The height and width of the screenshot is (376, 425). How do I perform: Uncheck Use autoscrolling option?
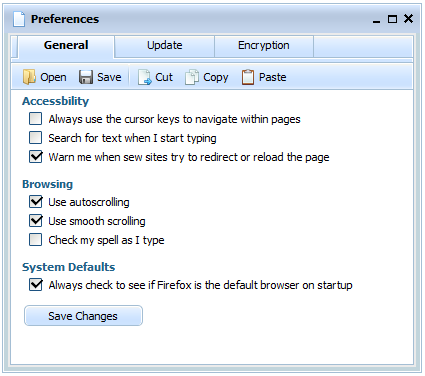[x=36, y=202]
